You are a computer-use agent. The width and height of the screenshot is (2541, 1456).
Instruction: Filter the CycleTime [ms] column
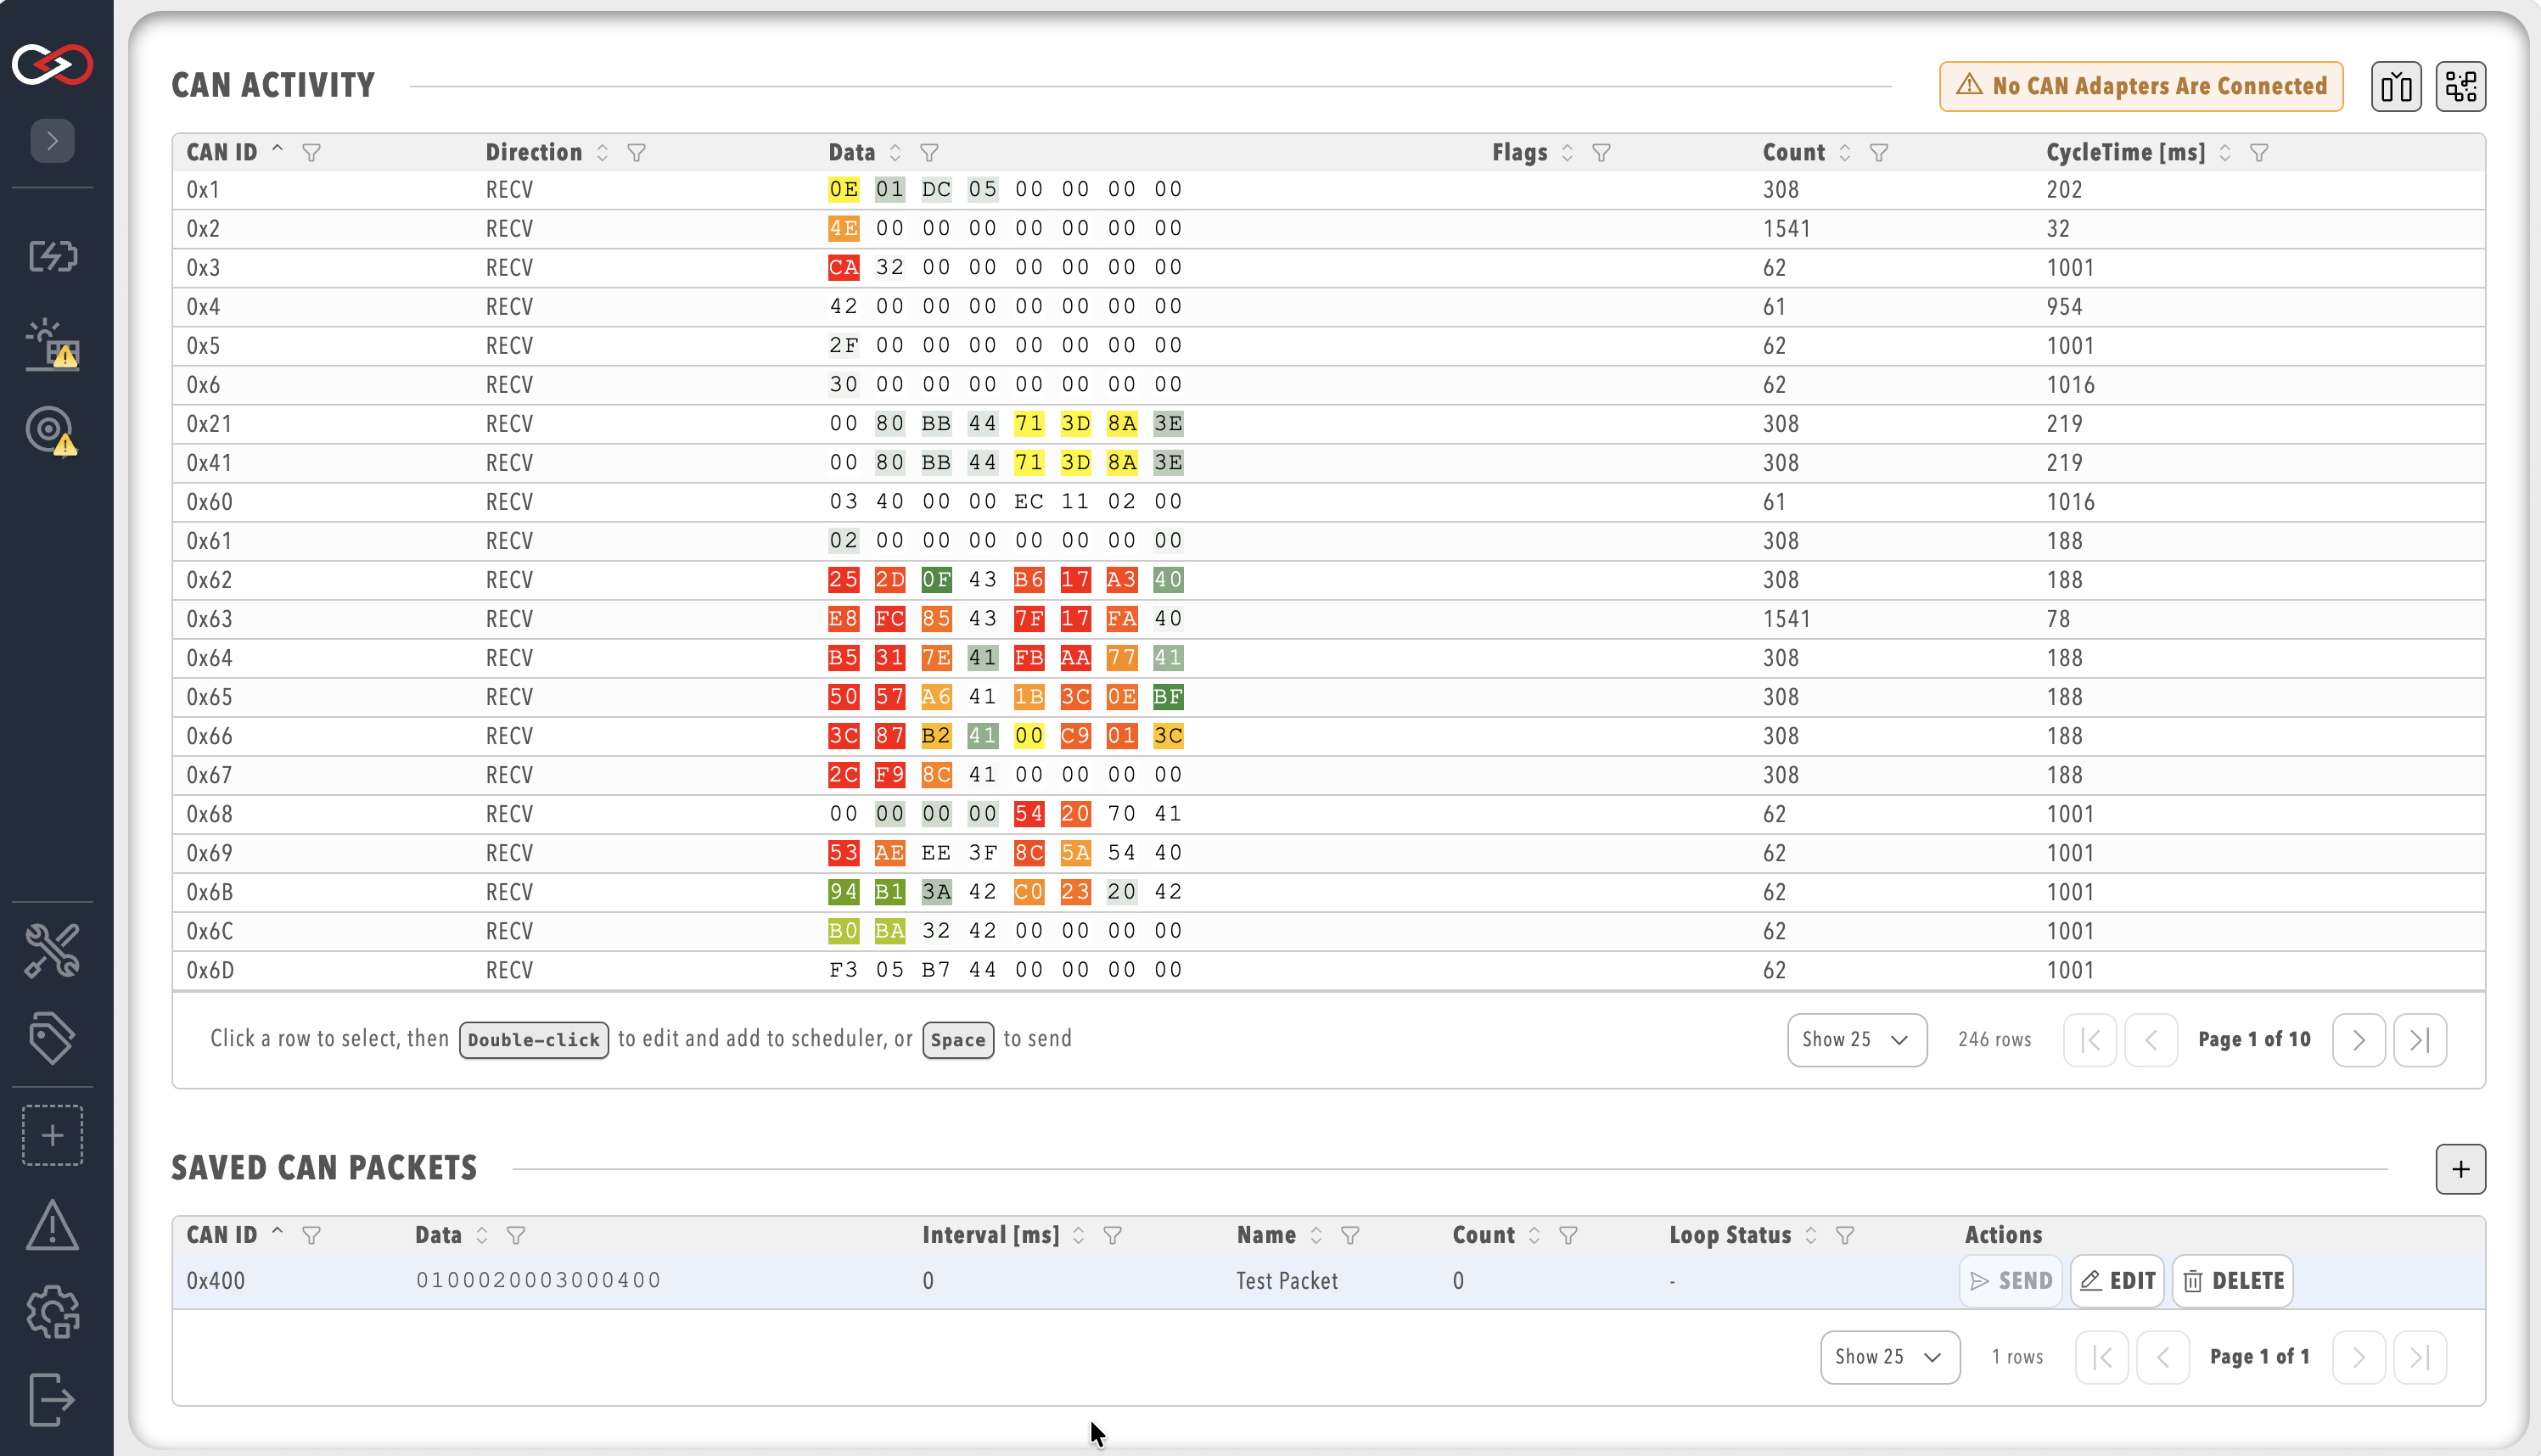tap(2260, 153)
